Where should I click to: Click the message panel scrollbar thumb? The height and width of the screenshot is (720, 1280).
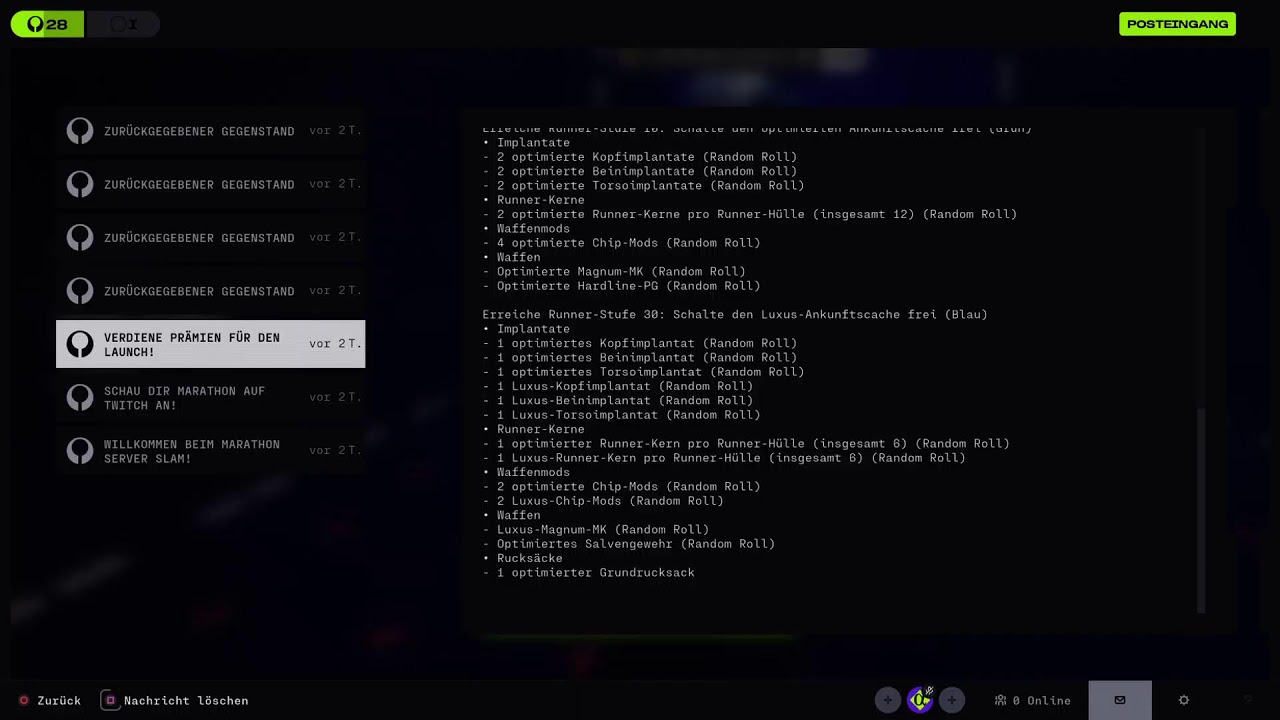pyautogui.click(x=1201, y=510)
